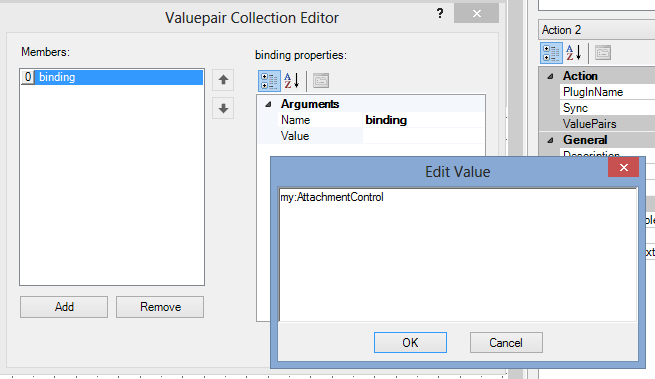Select the PlugInName property in Action 2
This screenshot has height=379, width=655.
[607, 92]
